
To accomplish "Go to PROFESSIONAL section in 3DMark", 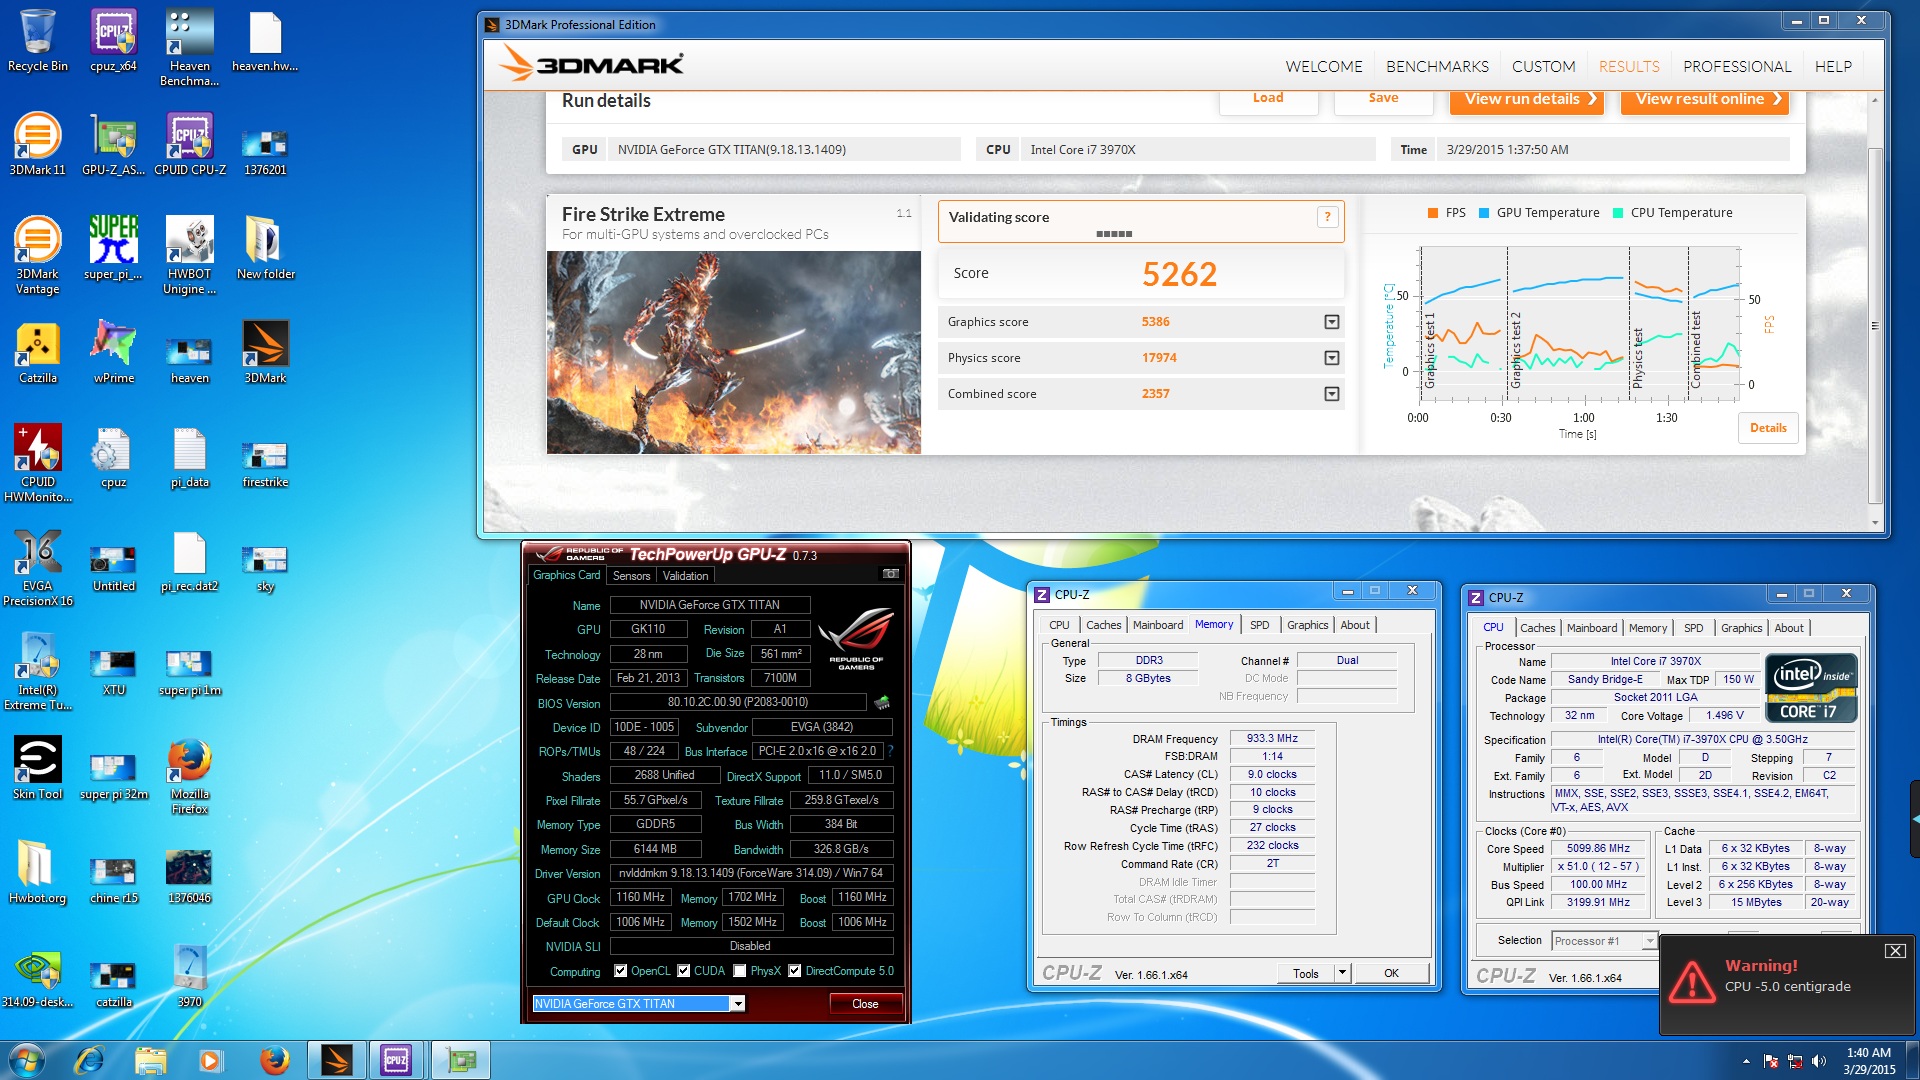I will point(1737,67).
